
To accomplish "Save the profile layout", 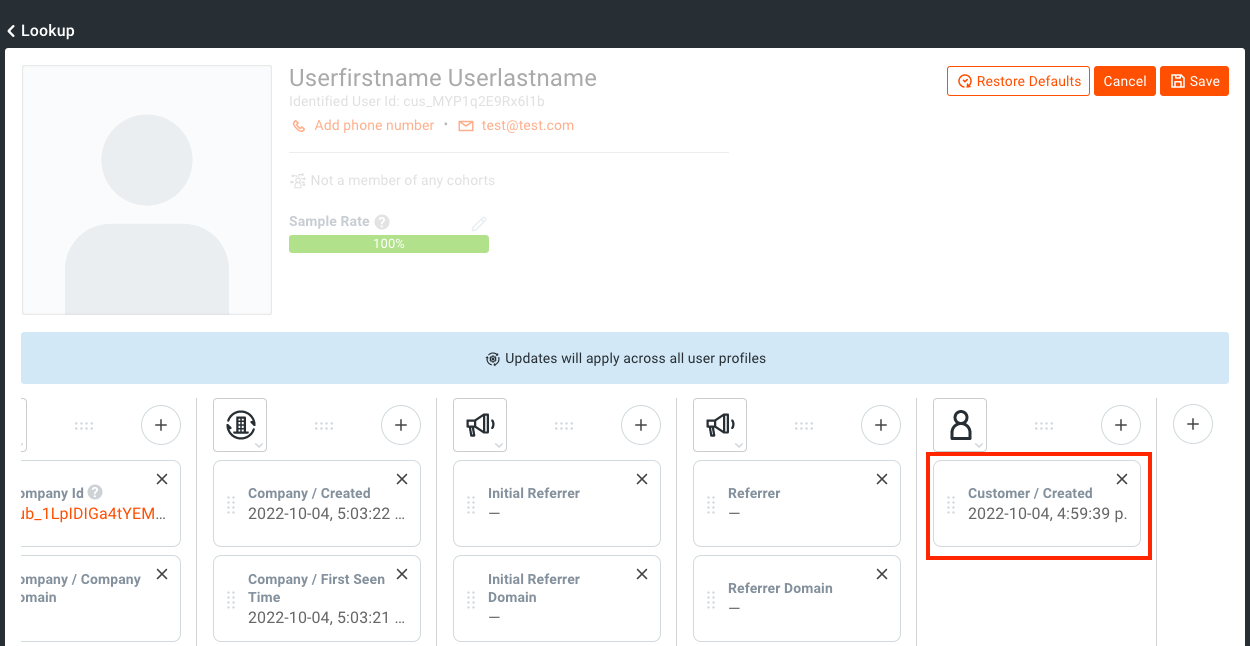I will 1194,81.
